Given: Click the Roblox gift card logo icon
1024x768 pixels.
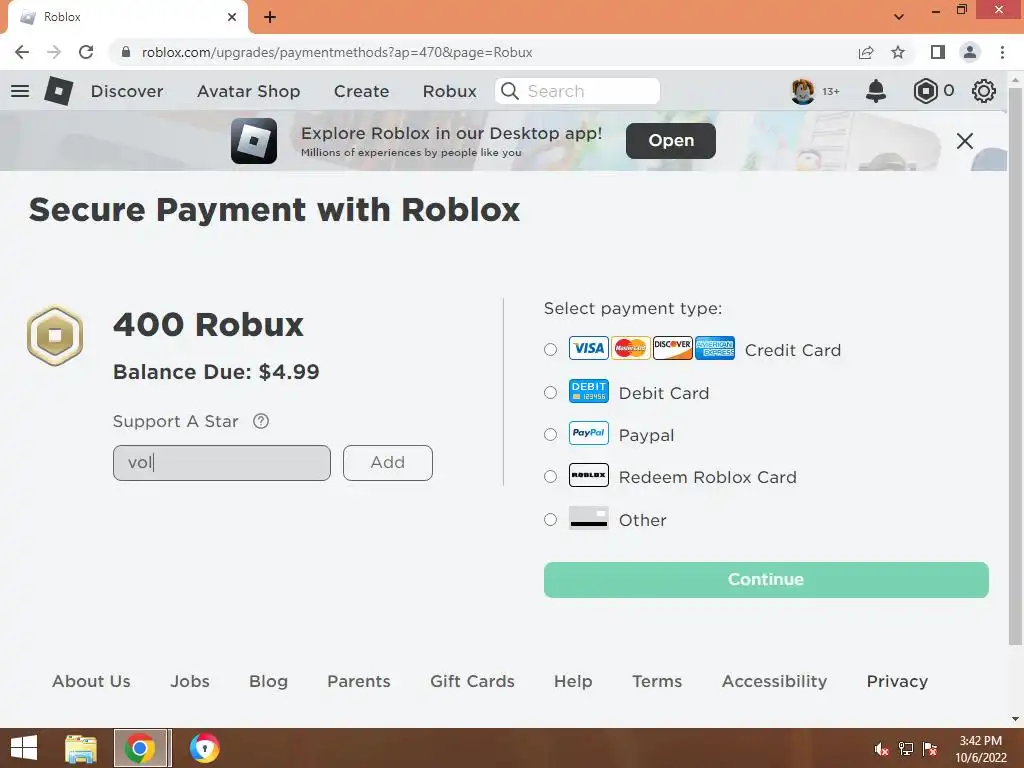Looking at the screenshot, I should [x=588, y=475].
